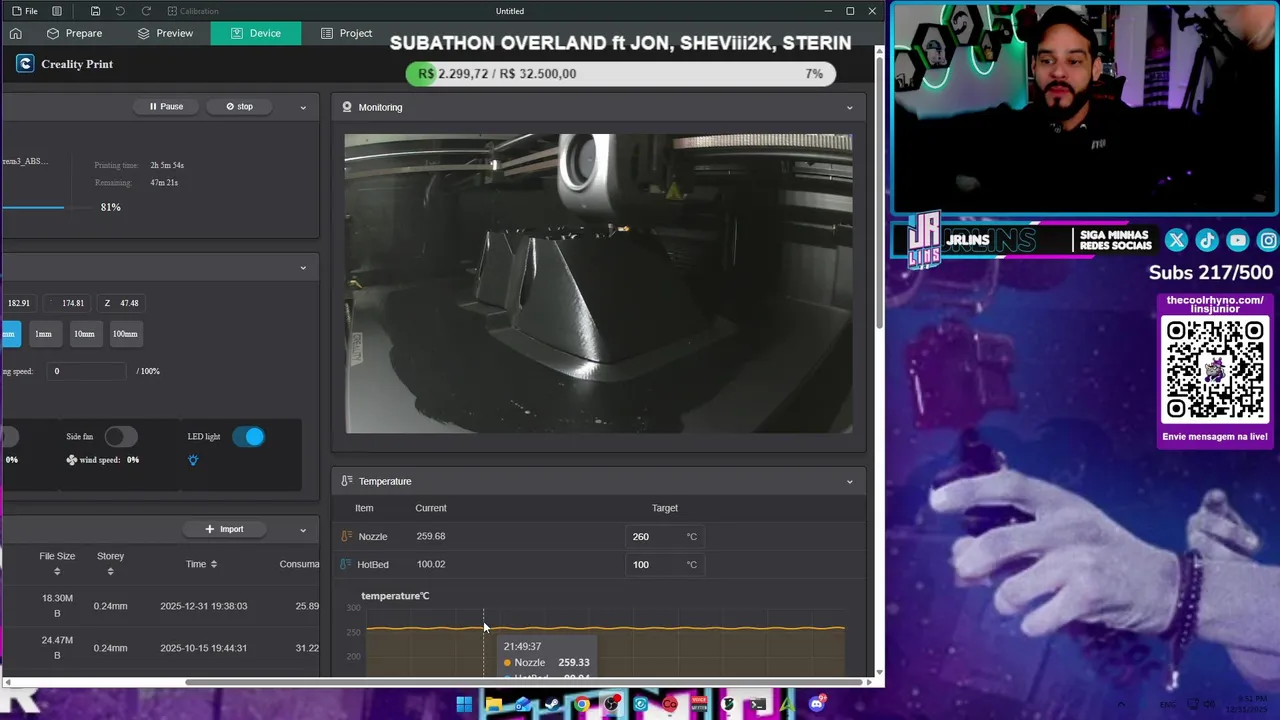The width and height of the screenshot is (1280, 720).
Task: Click the Nozzle row icon
Action: coord(347,536)
